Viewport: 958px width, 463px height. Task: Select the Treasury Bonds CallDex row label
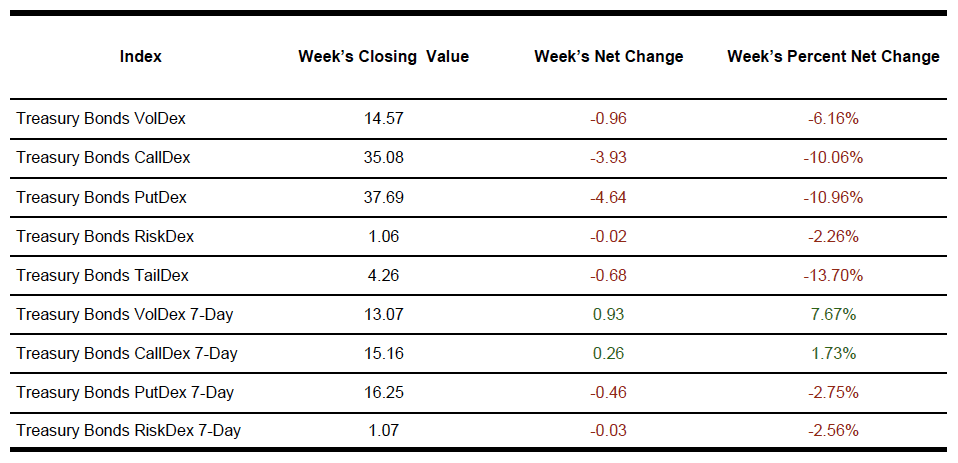point(103,158)
